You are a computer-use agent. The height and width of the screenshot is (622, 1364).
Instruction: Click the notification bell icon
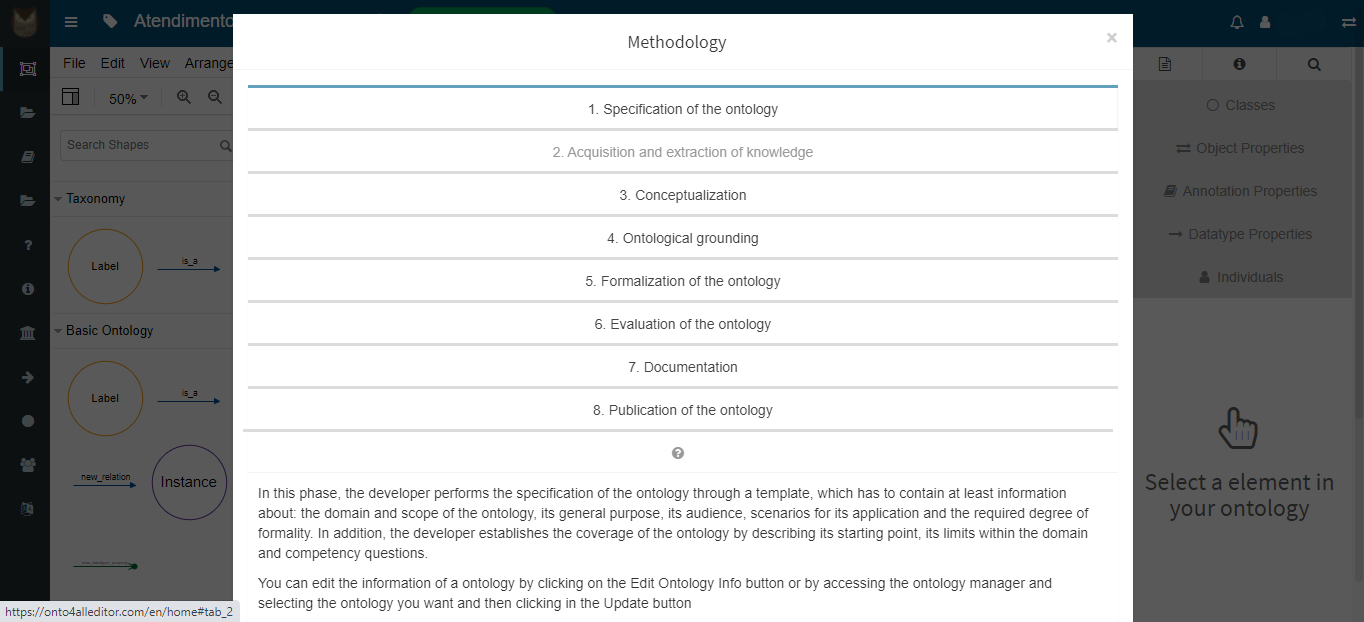point(1237,22)
